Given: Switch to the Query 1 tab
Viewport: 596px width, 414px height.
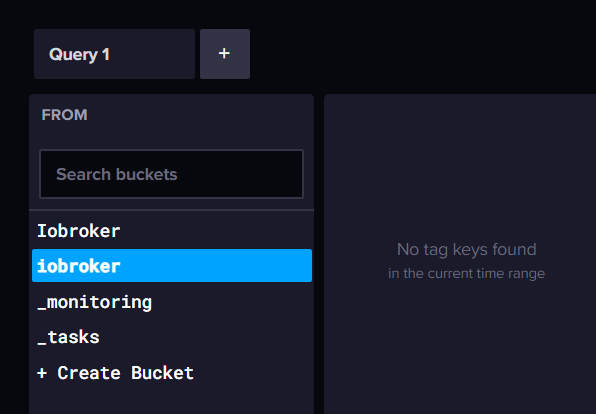Looking at the screenshot, I should pyautogui.click(x=114, y=54).
